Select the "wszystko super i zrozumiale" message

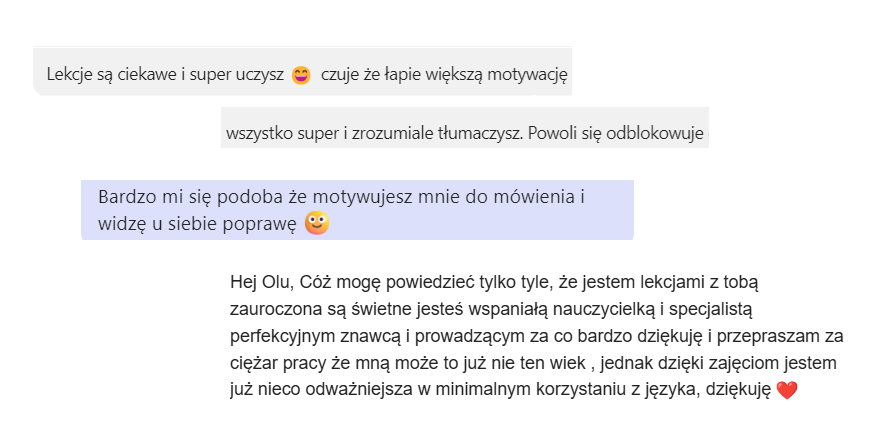(x=465, y=133)
